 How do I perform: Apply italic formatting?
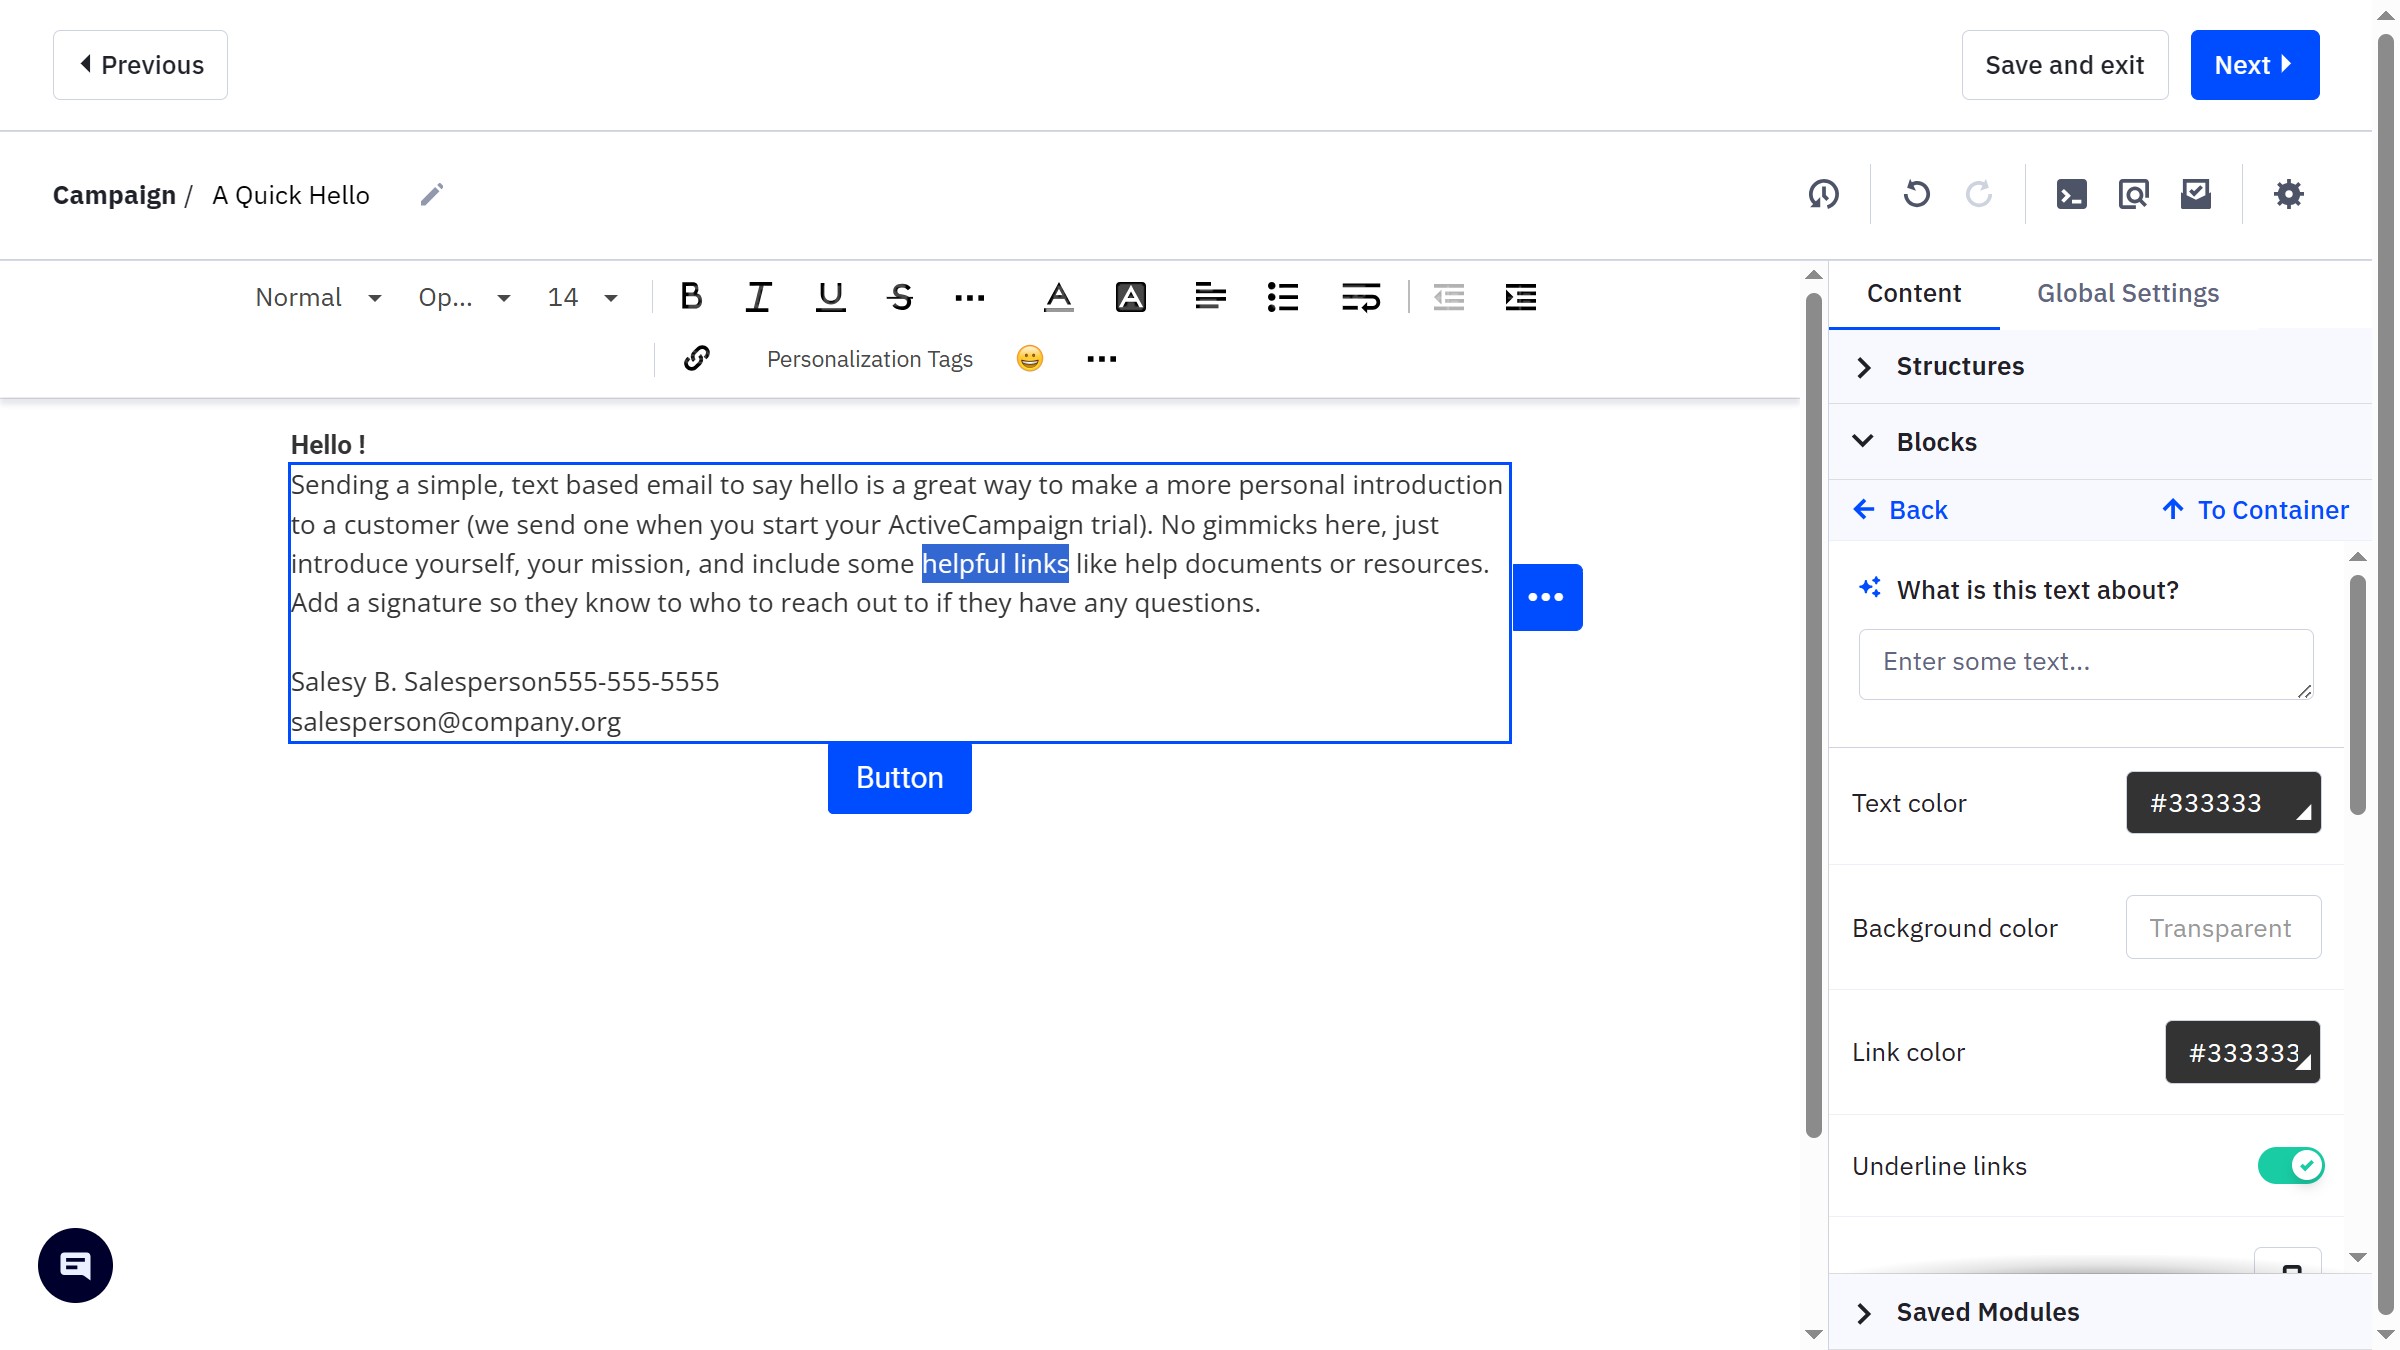(758, 297)
